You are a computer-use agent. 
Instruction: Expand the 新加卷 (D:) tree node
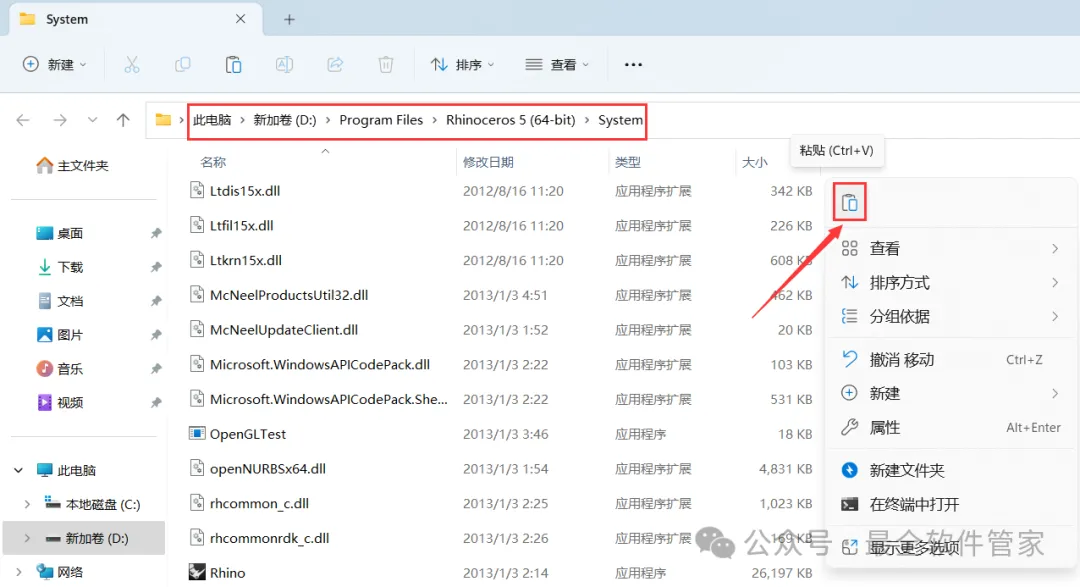pos(27,538)
